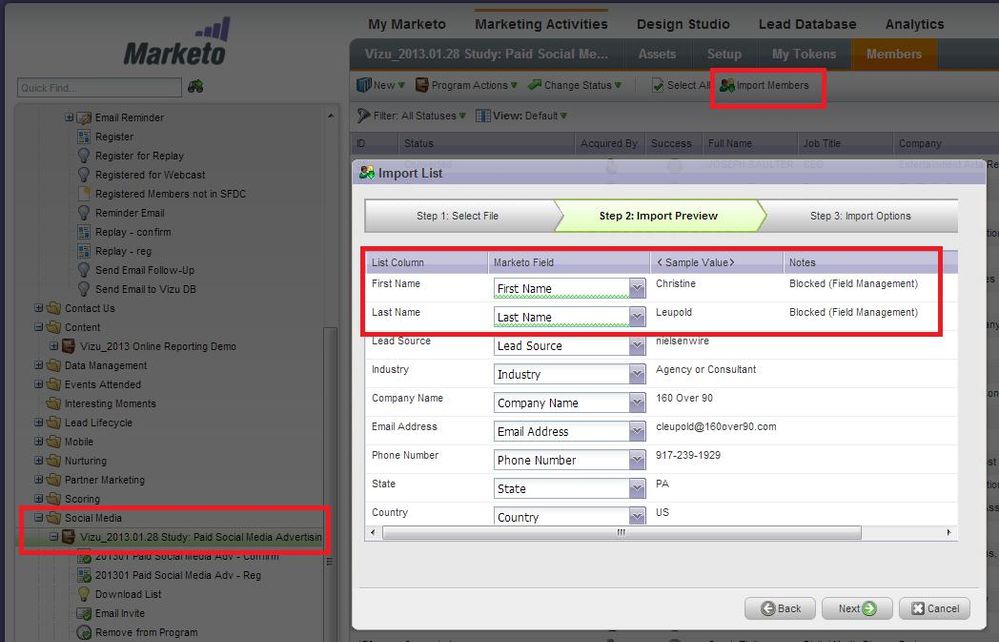Click the Vizu_2013 Online Reporting Demo program icon
999x642 pixels.
(70, 347)
